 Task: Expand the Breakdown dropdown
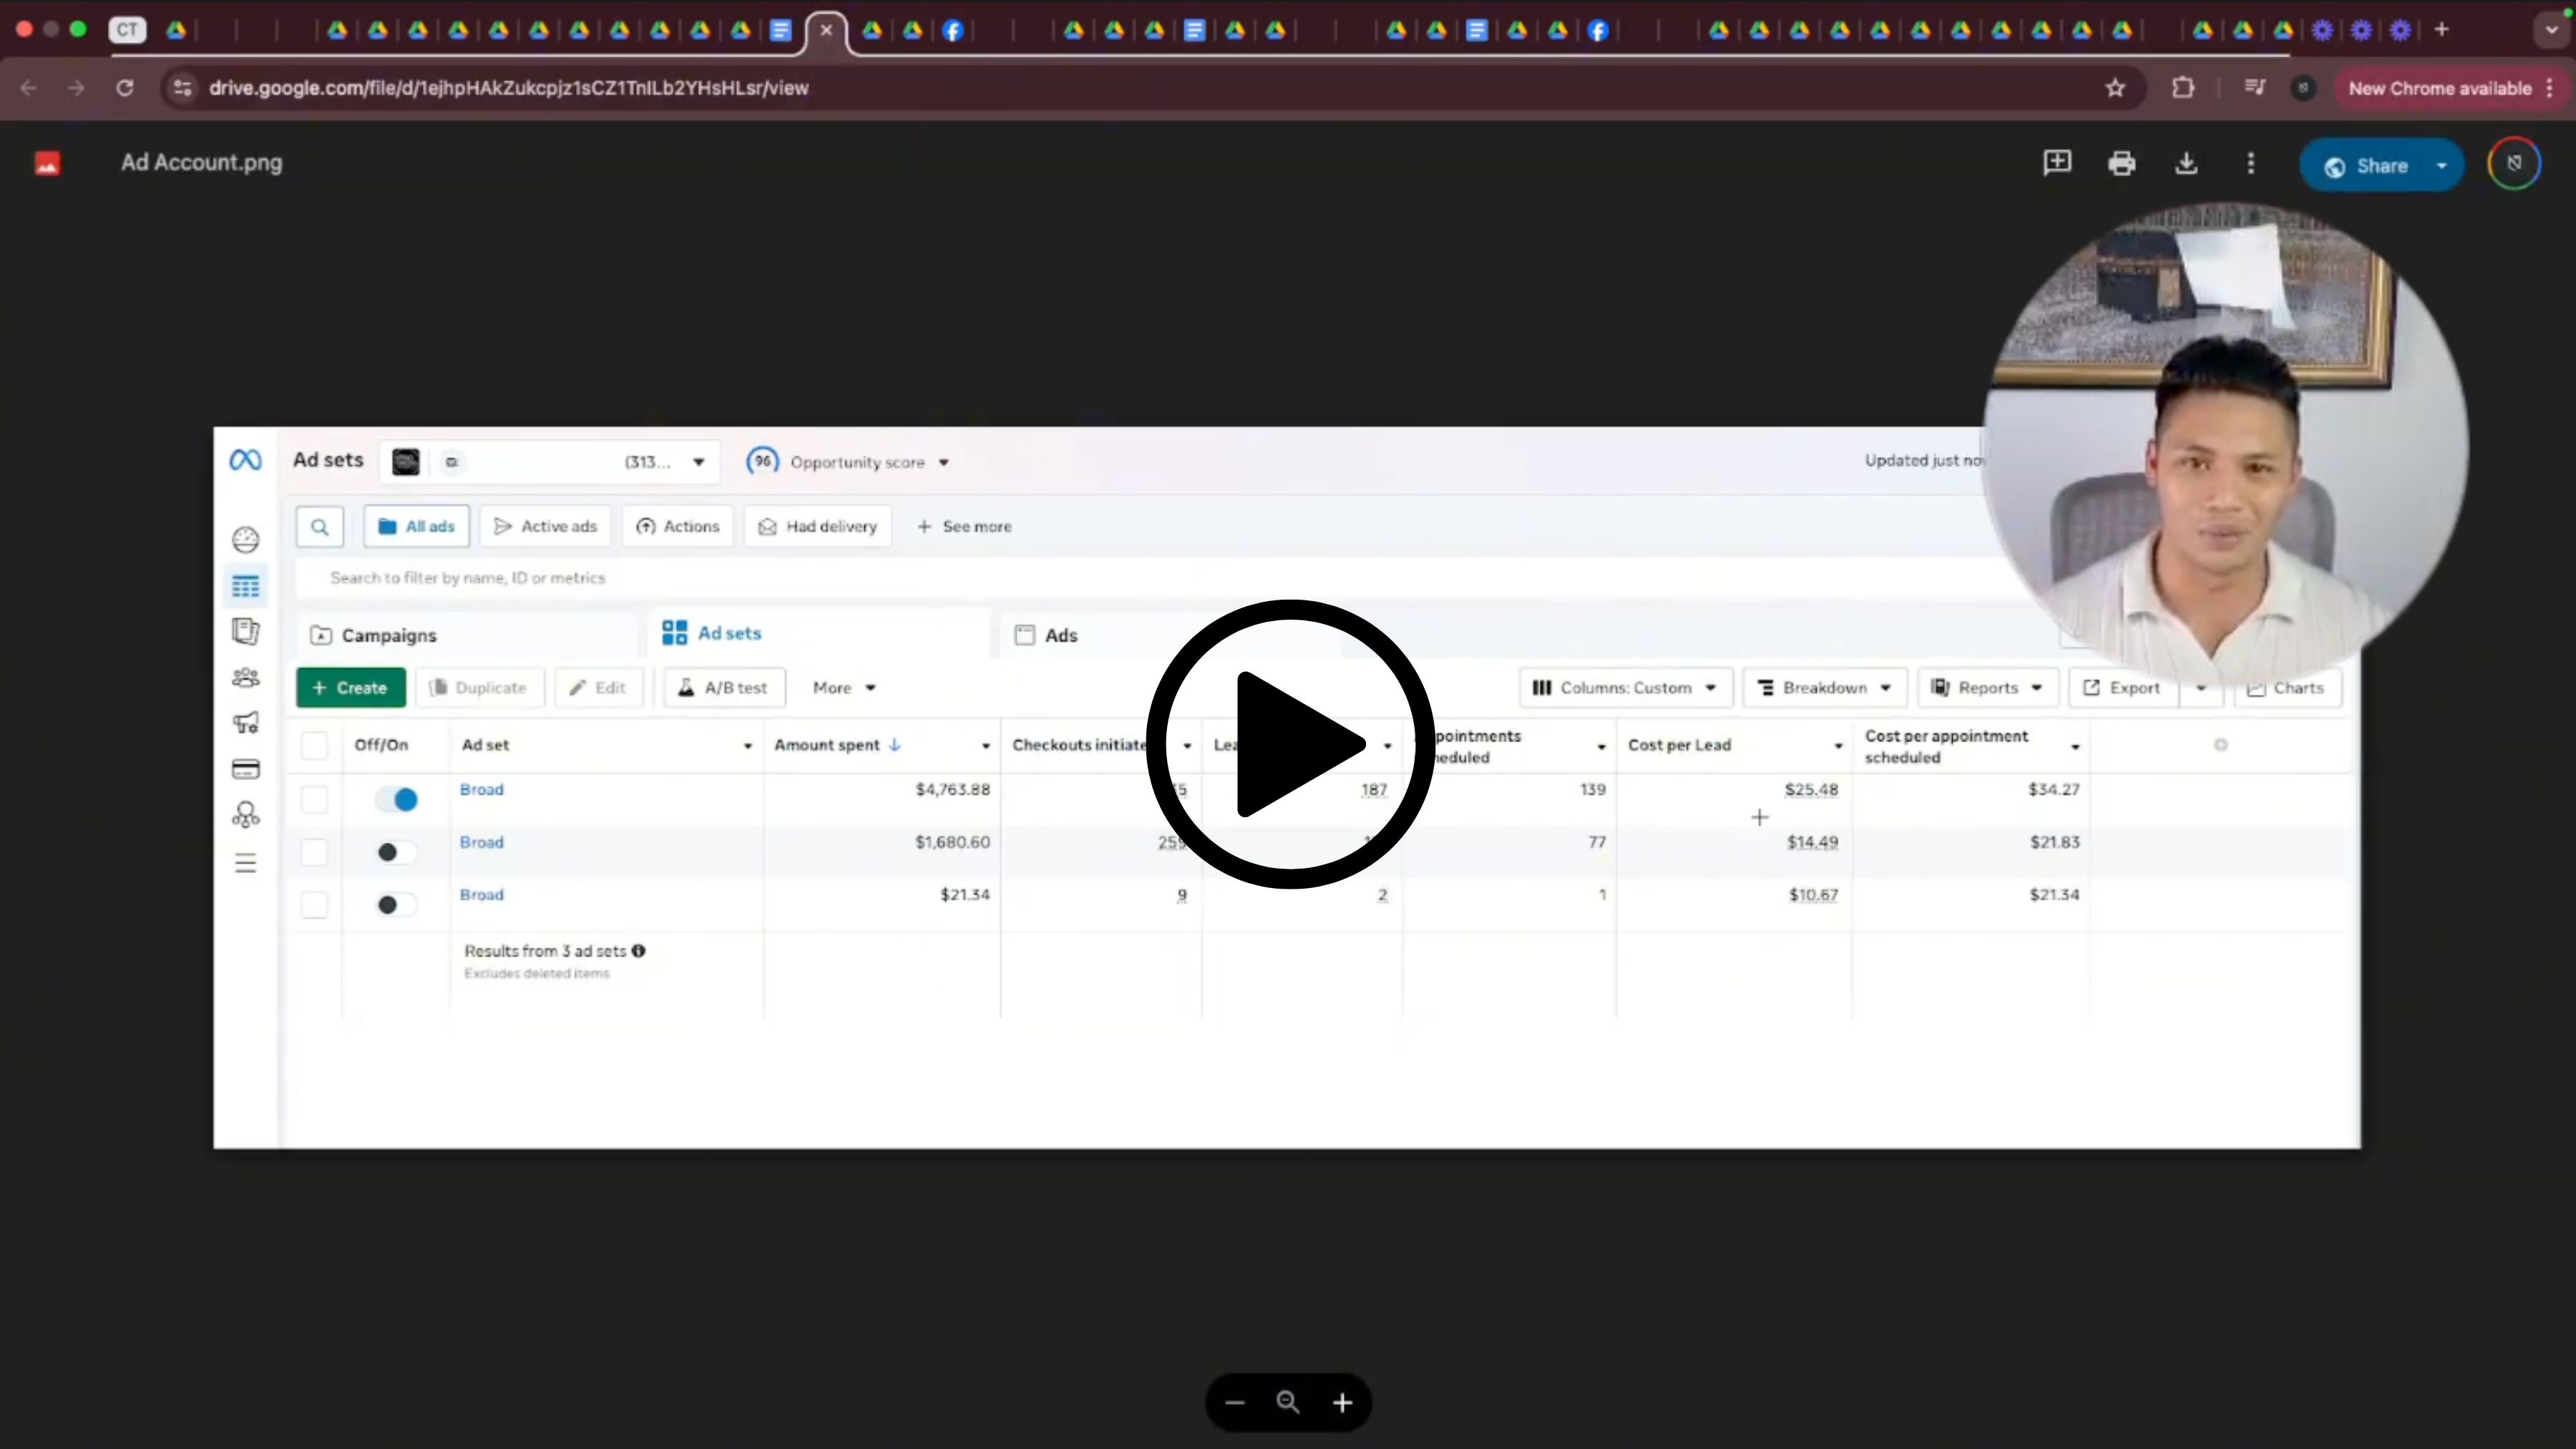pyautogui.click(x=1824, y=688)
